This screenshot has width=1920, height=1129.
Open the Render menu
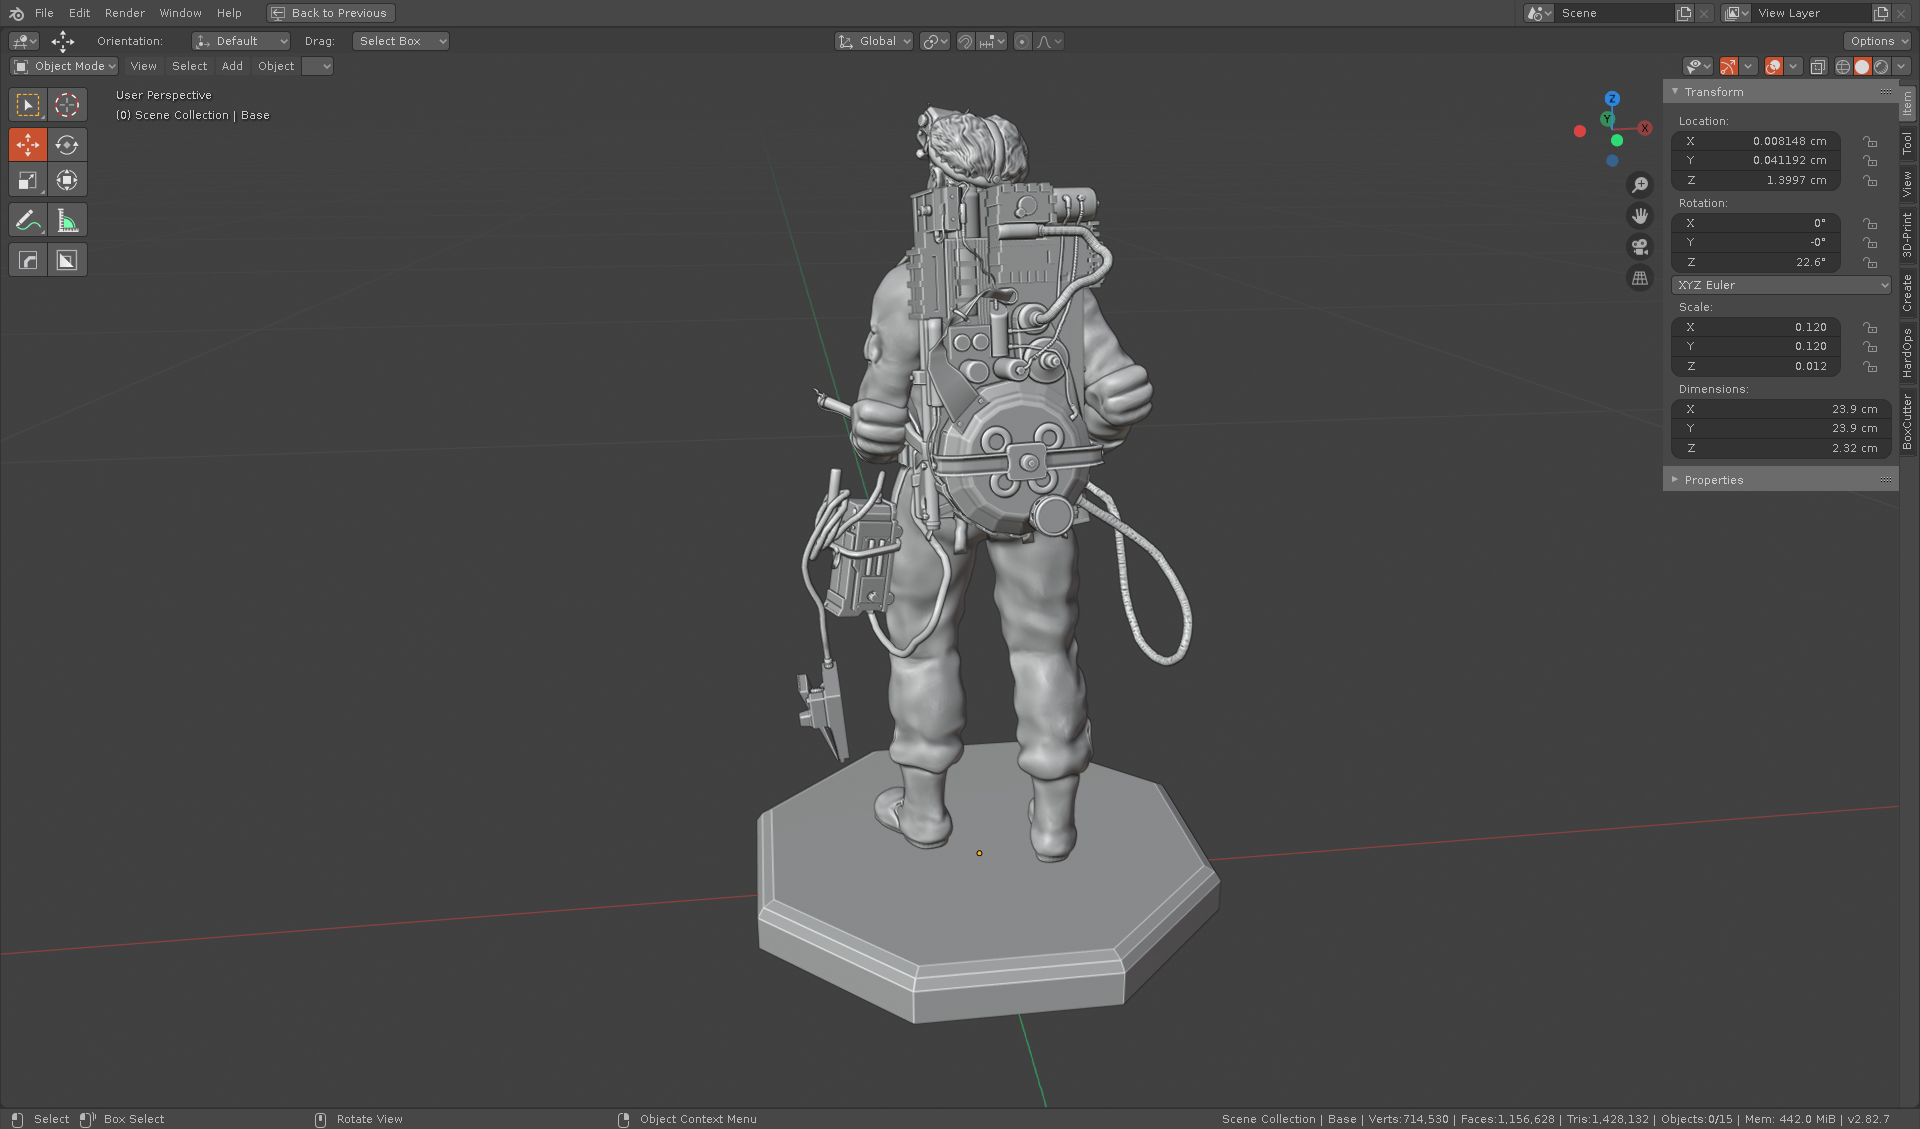pos(124,13)
